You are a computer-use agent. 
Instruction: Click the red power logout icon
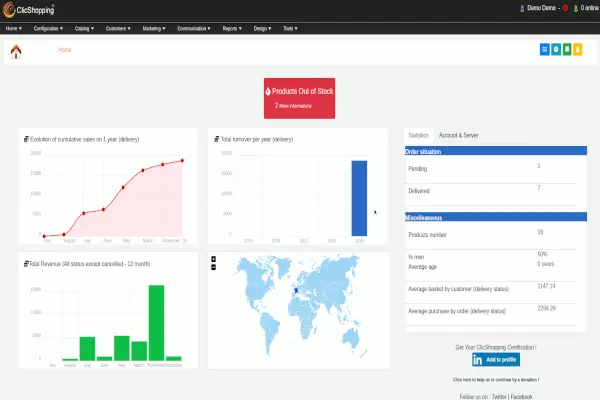(565, 8)
